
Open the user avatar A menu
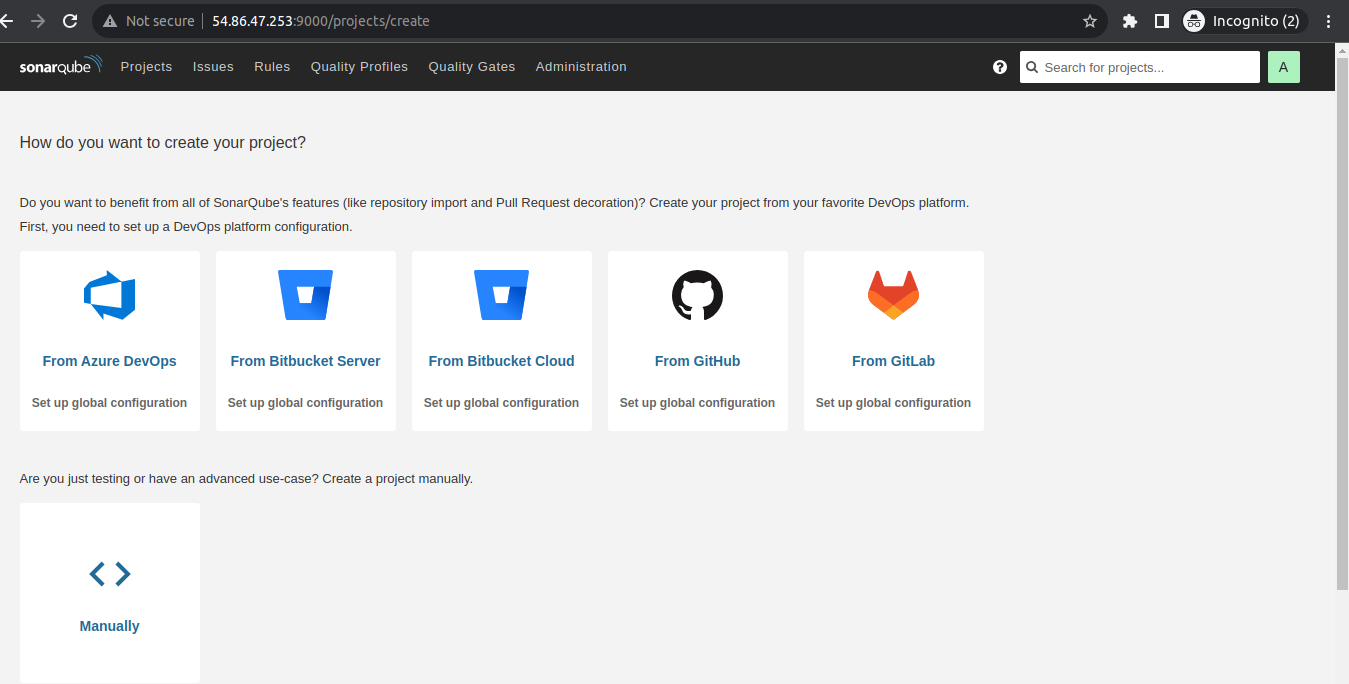1284,67
